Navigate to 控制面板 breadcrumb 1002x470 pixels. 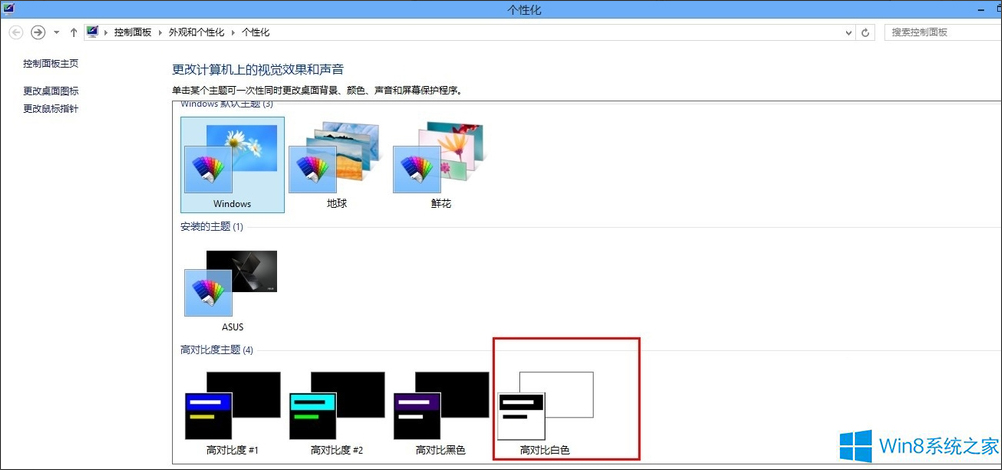click(x=132, y=32)
